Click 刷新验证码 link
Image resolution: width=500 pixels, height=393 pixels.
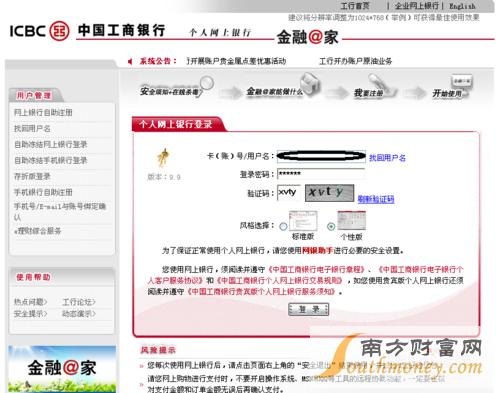tap(376, 199)
